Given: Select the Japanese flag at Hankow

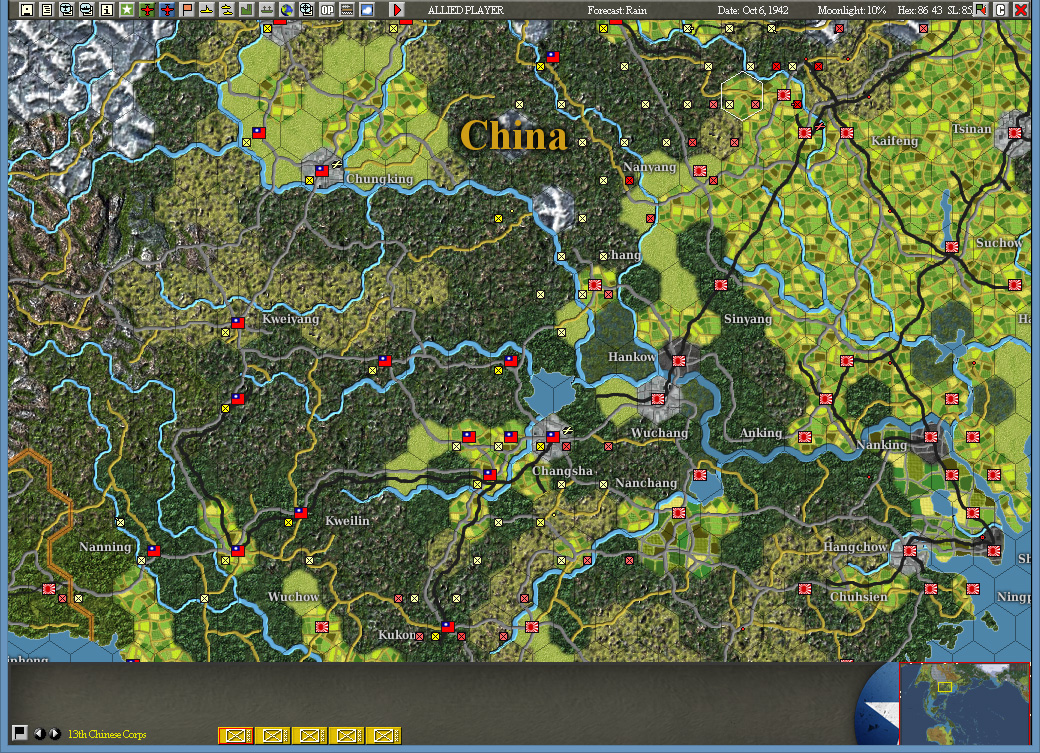Looking at the screenshot, I should point(679,361).
